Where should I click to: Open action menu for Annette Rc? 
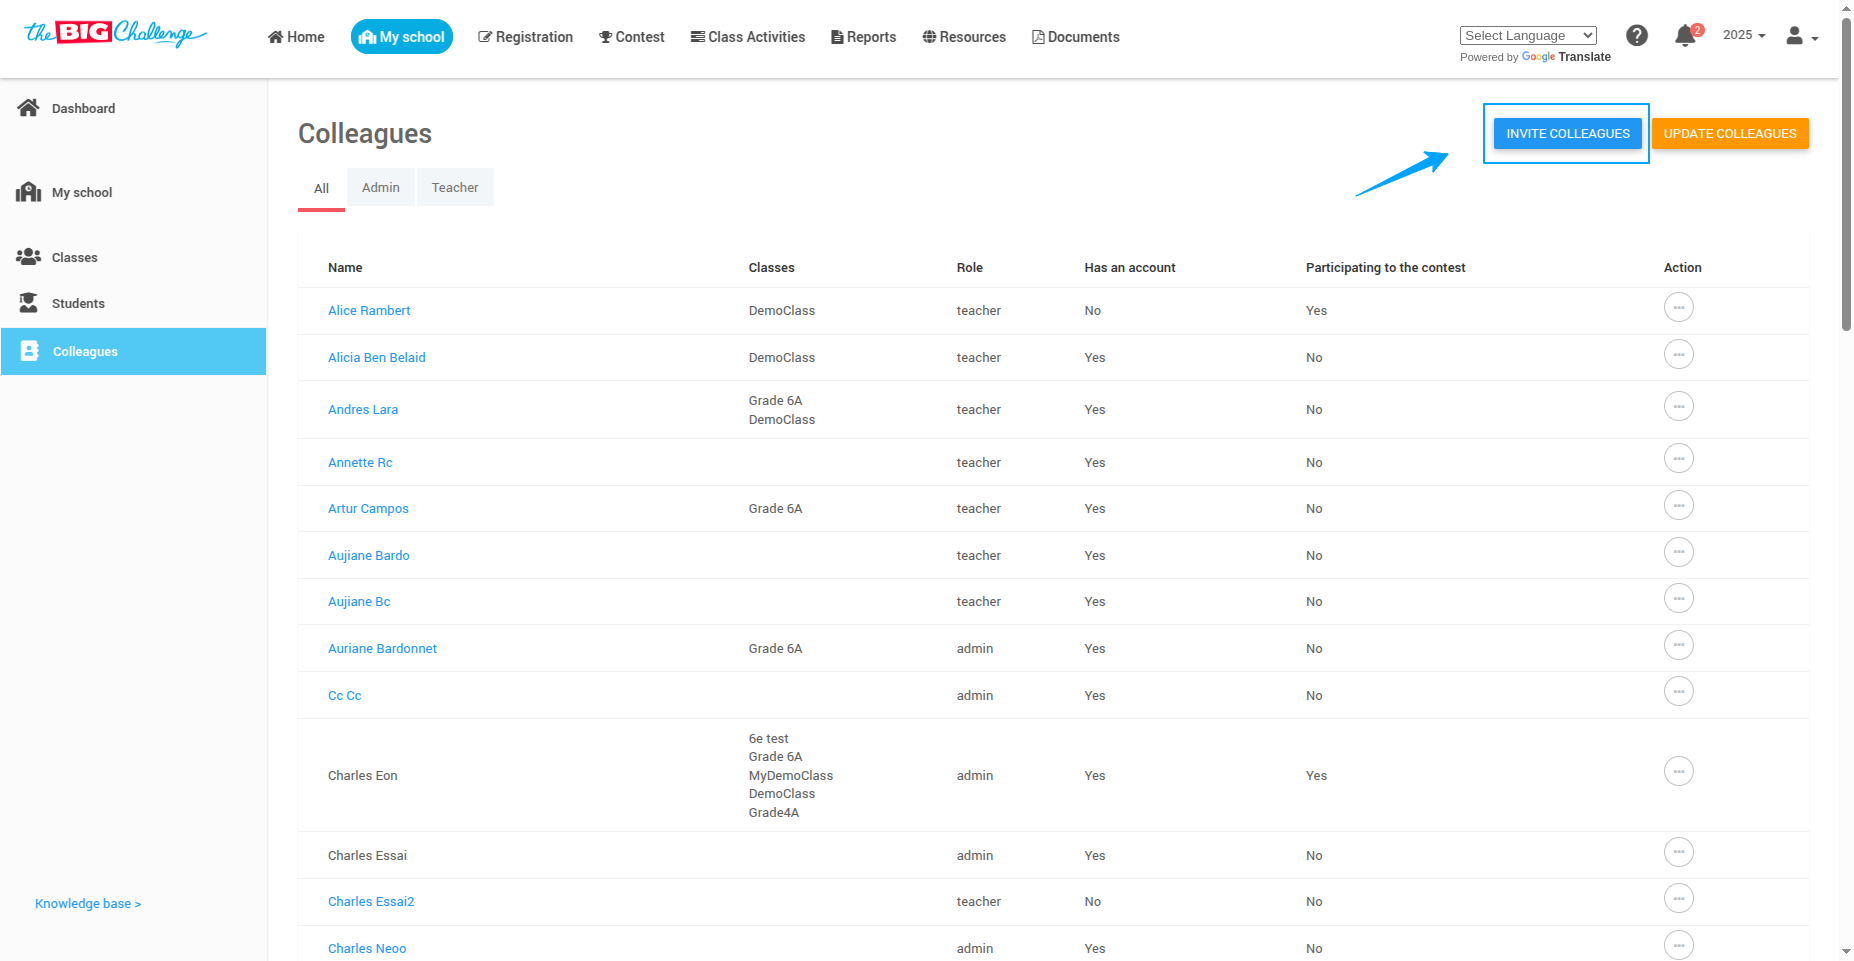coord(1679,458)
